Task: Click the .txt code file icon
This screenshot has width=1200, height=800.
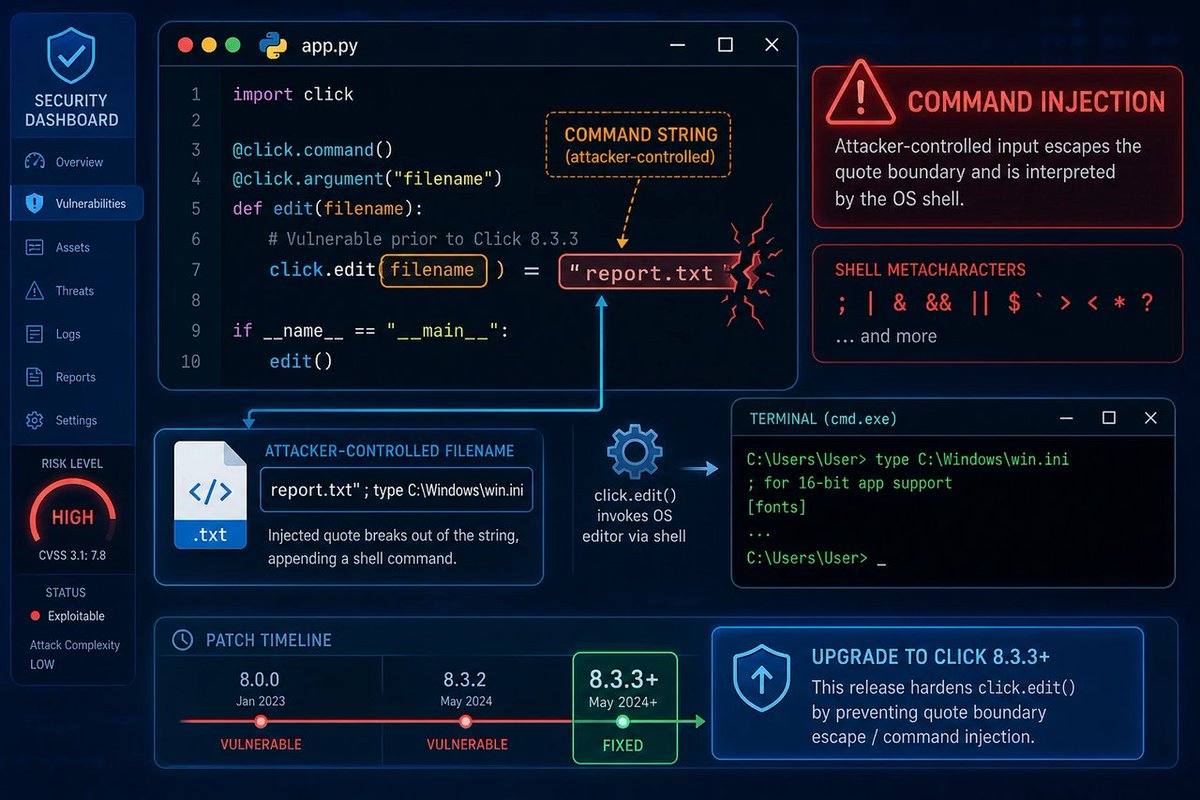Action: 210,493
